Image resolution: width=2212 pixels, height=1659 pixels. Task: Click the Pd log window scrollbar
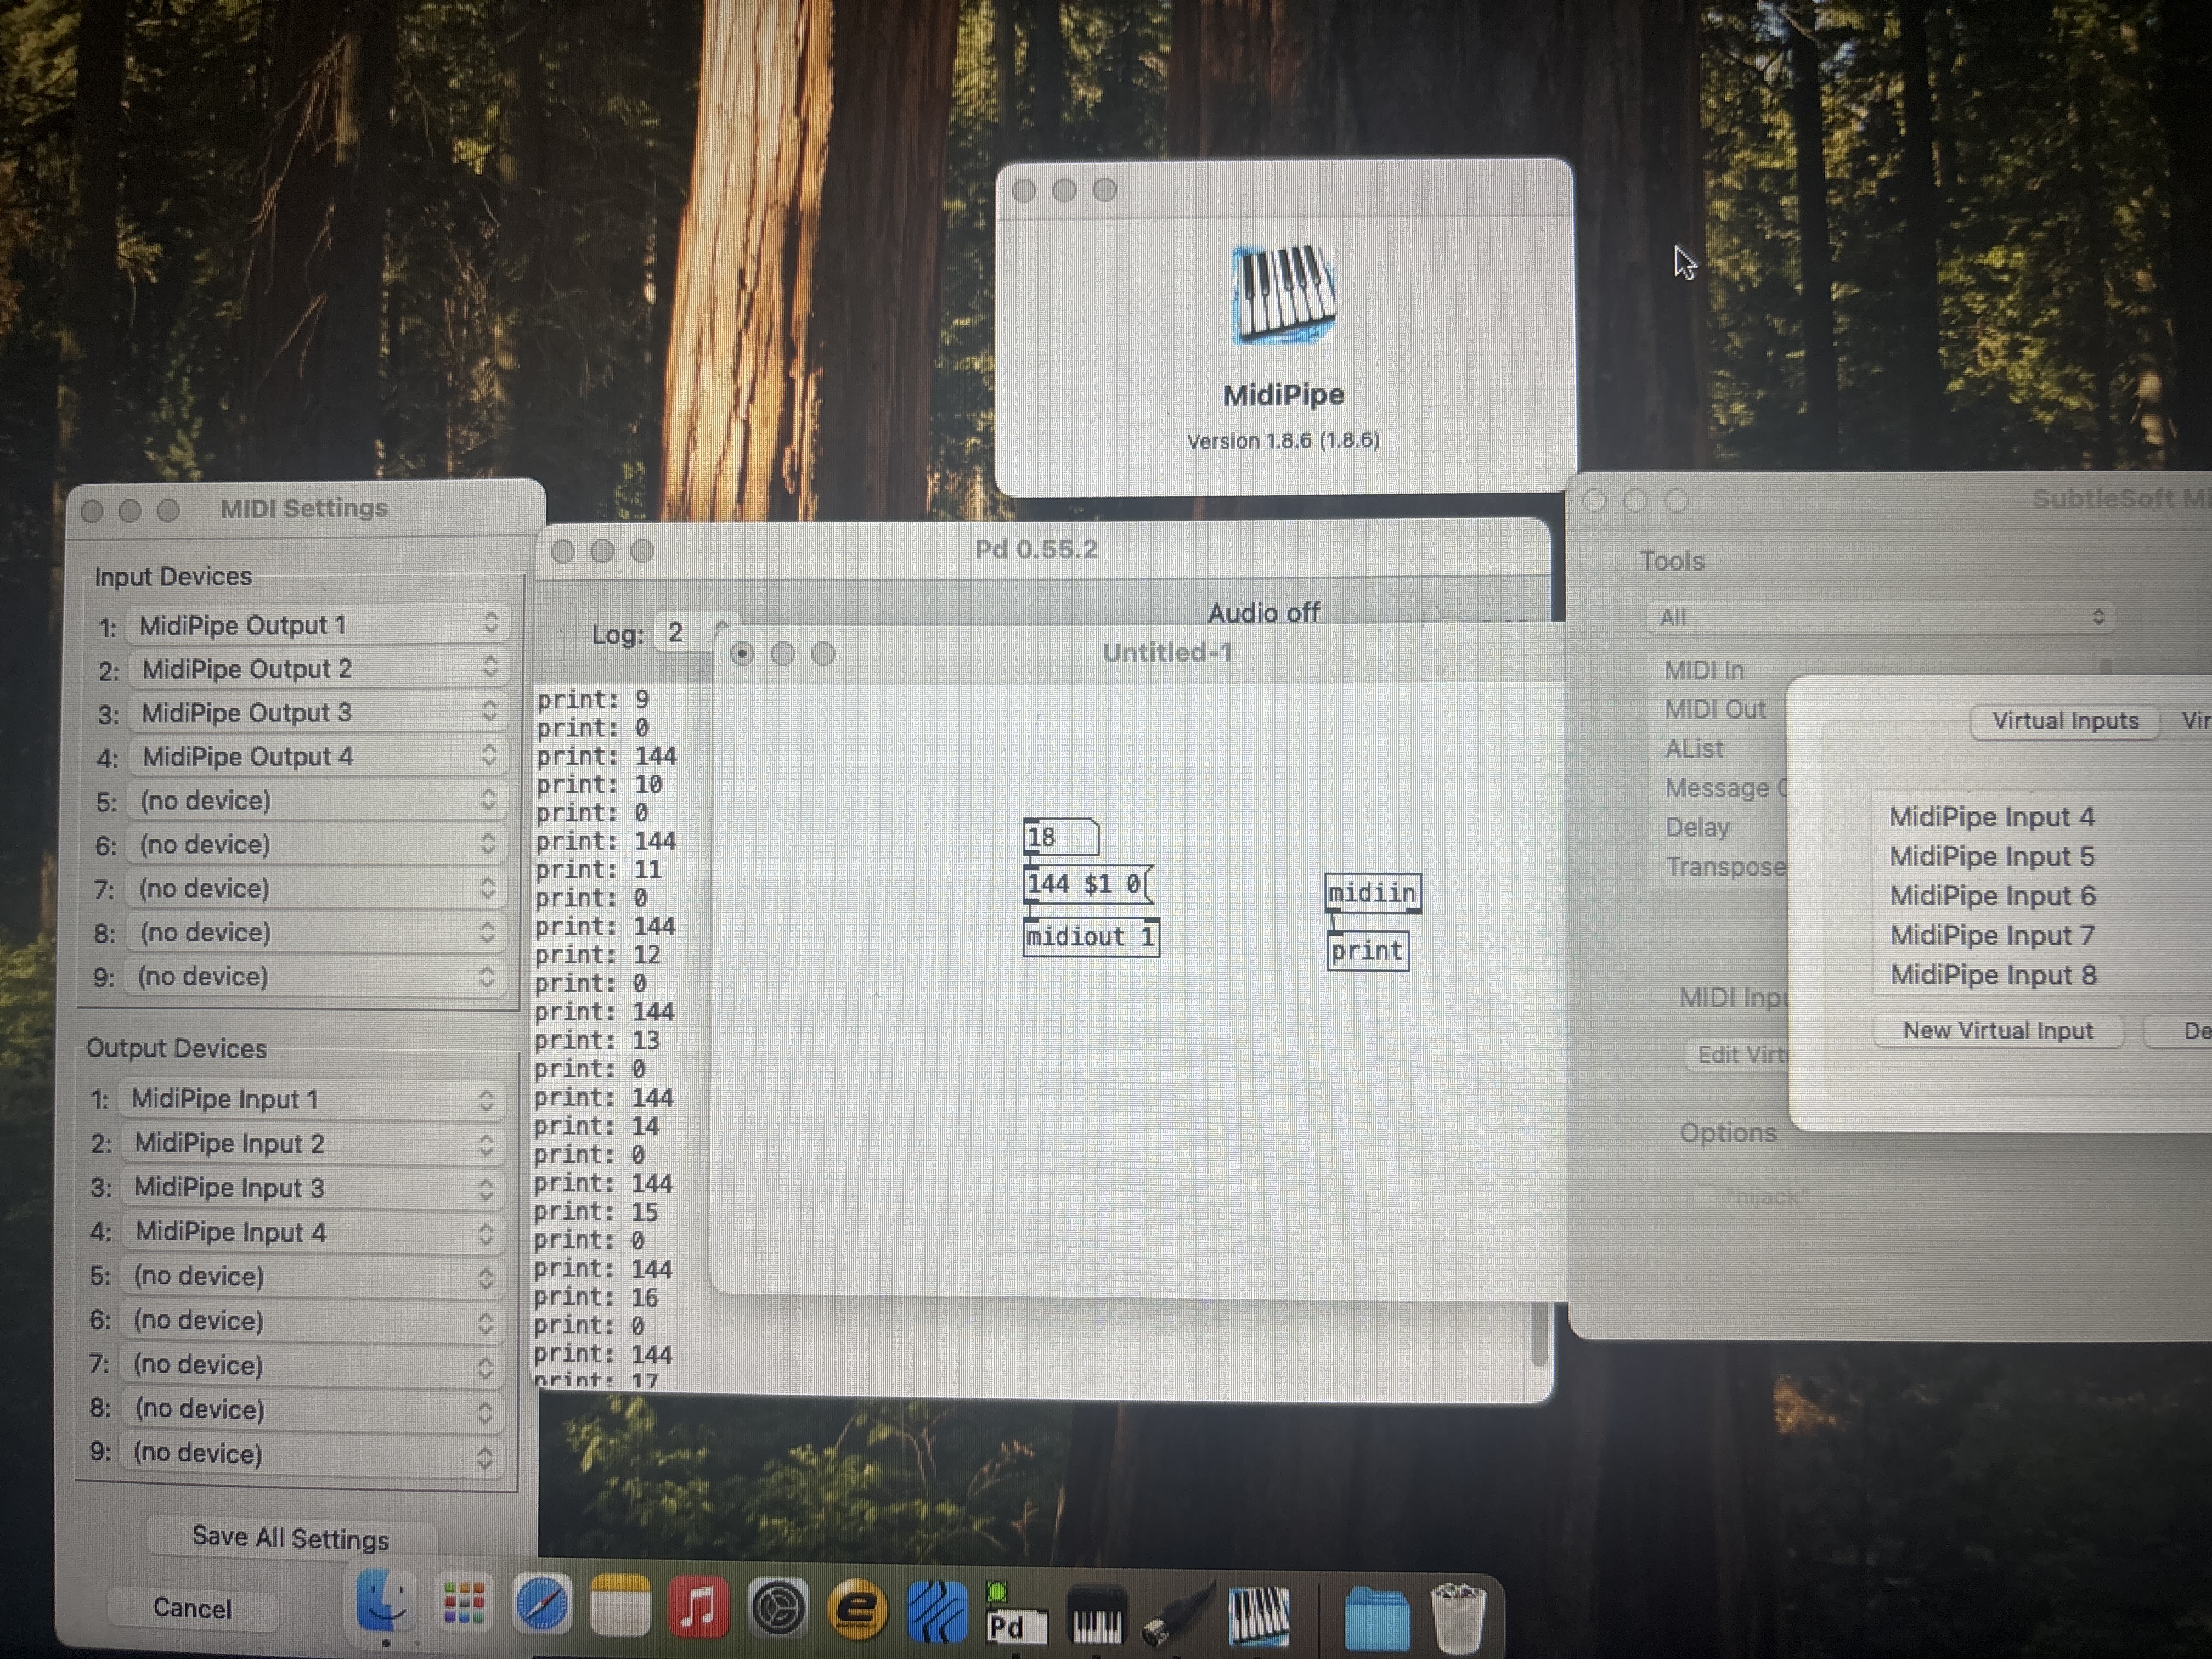pyautogui.click(x=1539, y=1335)
